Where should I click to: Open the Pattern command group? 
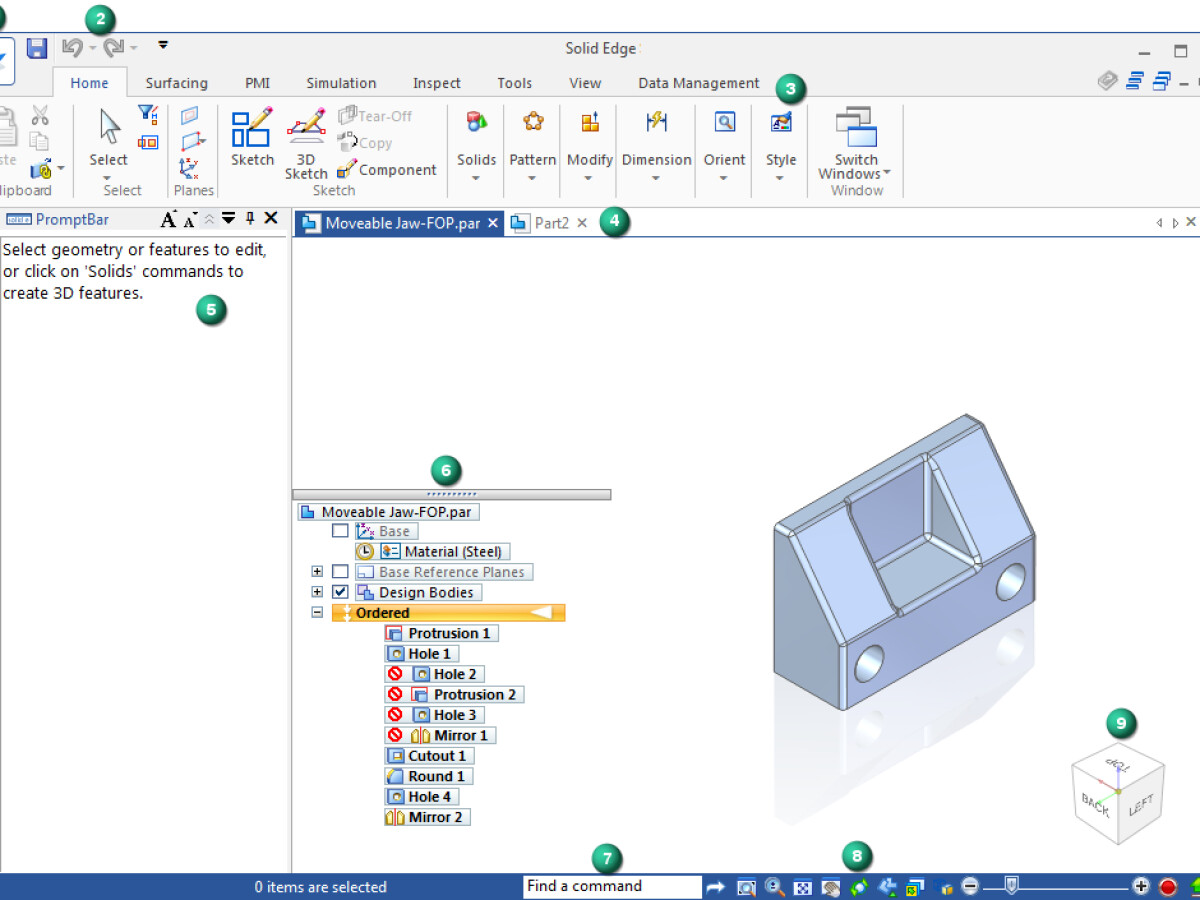pyautogui.click(x=533, y=144)
